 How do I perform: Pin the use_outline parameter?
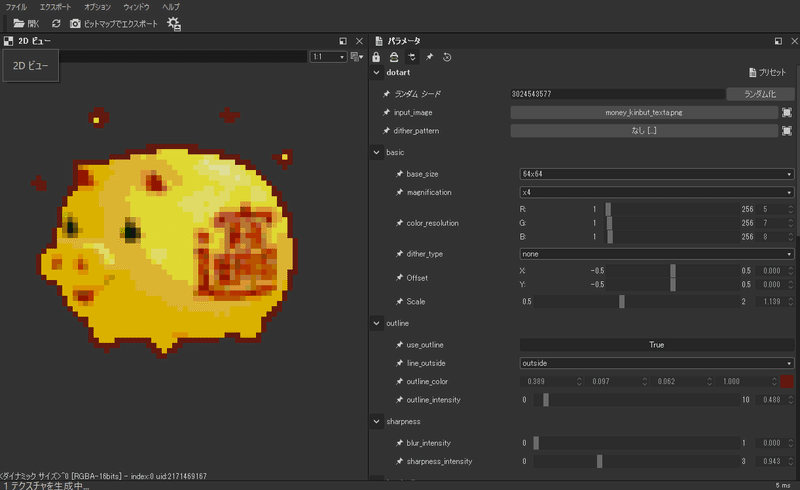[399, 345]
